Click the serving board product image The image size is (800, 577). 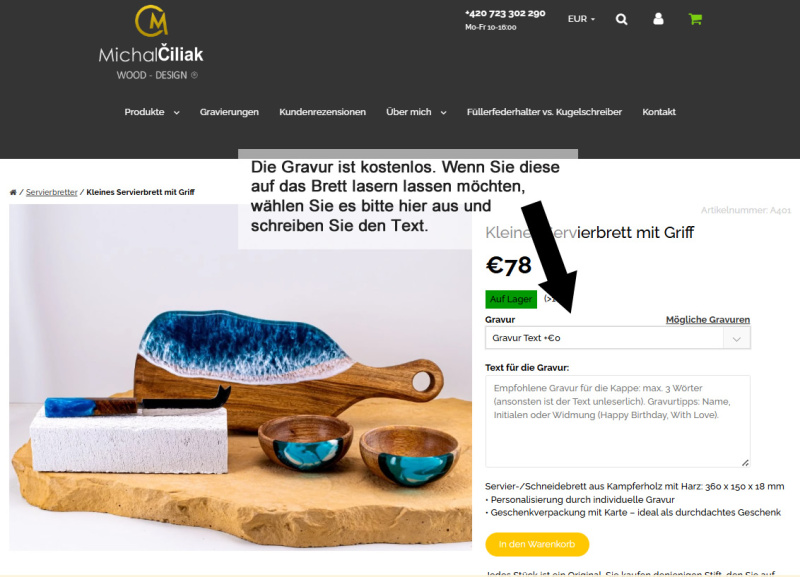coord(240,378)
